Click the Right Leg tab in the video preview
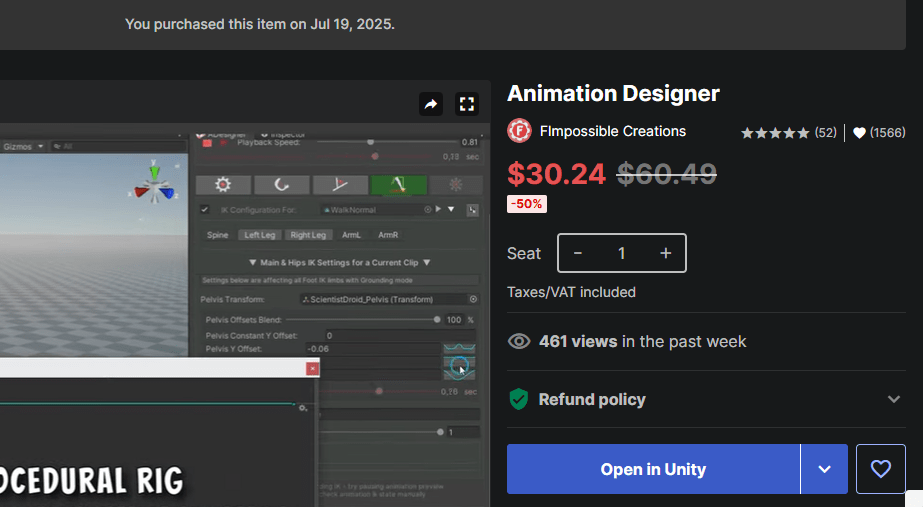The height and width of the screenshot is (507, 923). click(x=307, y=235)
